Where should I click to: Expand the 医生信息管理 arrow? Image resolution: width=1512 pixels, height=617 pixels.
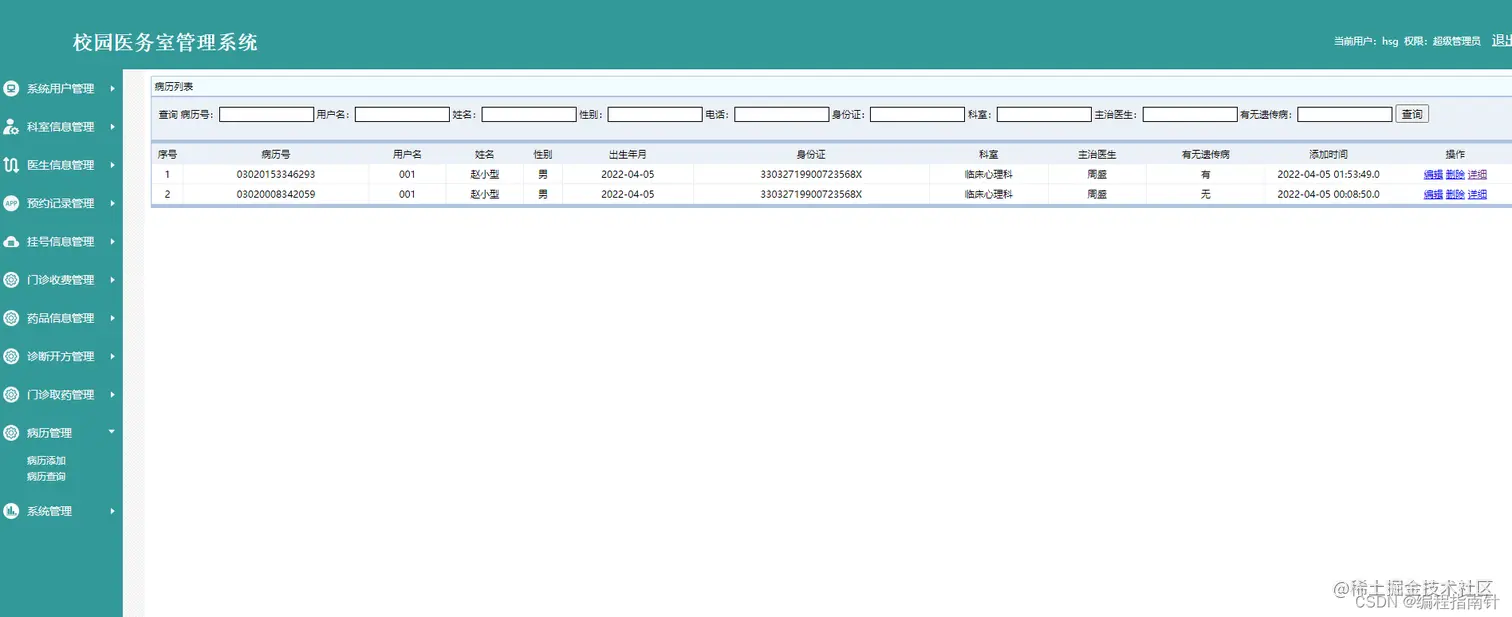(112, 165)
